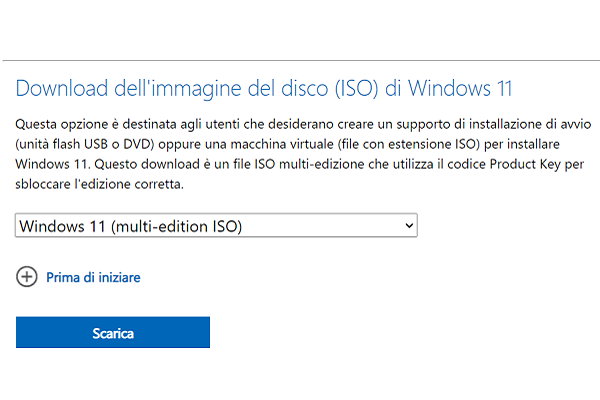Click the description paragraph about ISO
600x400 pixels.
click(300, 154)
